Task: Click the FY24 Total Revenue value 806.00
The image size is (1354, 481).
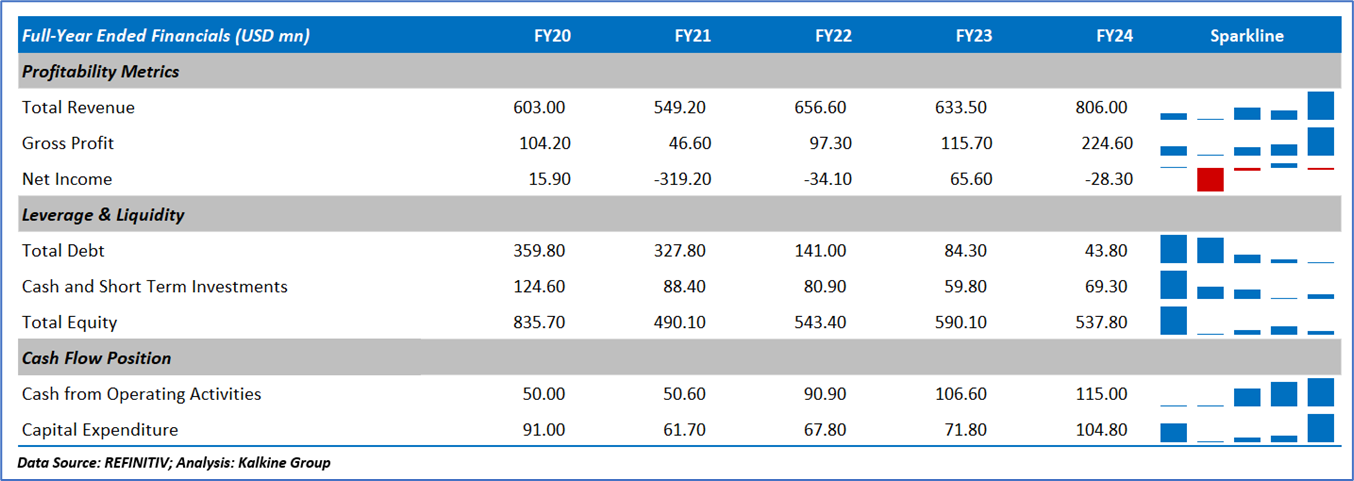Action: pos(1105,107)
